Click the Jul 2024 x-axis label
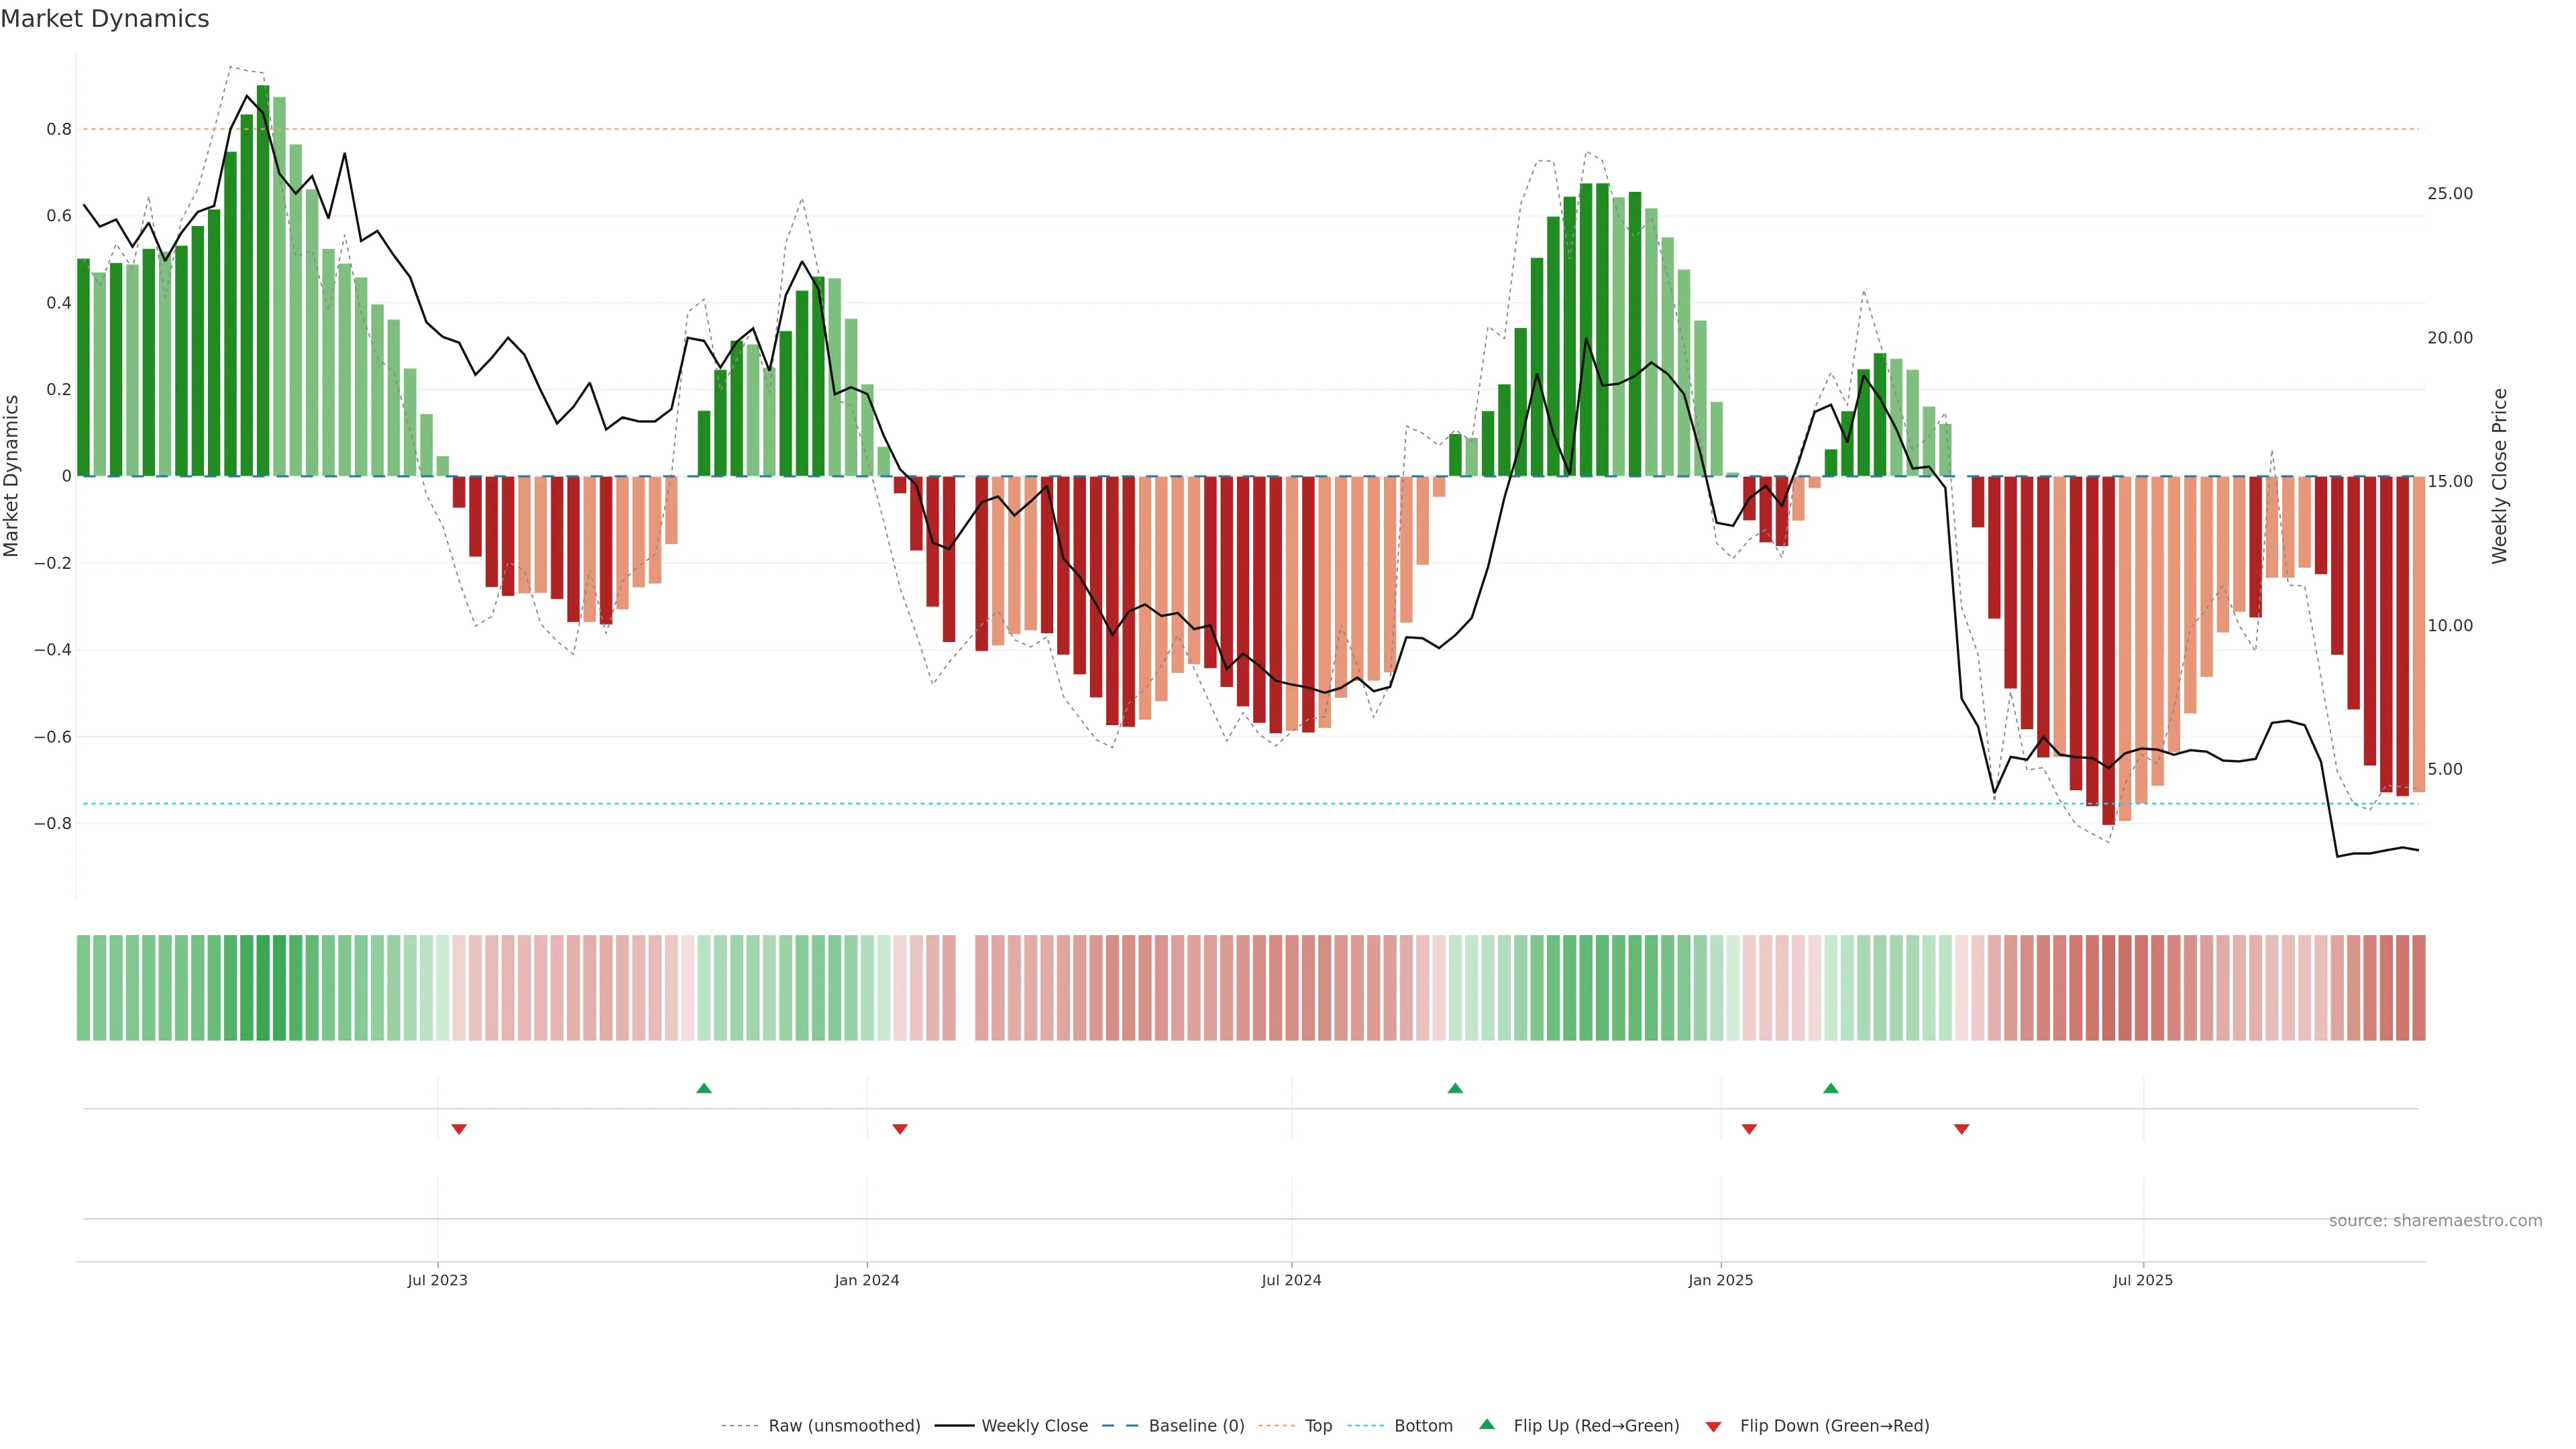Viewport: 2576px width, 1449px height. pyautogui.click(x=1291, y=1280)
